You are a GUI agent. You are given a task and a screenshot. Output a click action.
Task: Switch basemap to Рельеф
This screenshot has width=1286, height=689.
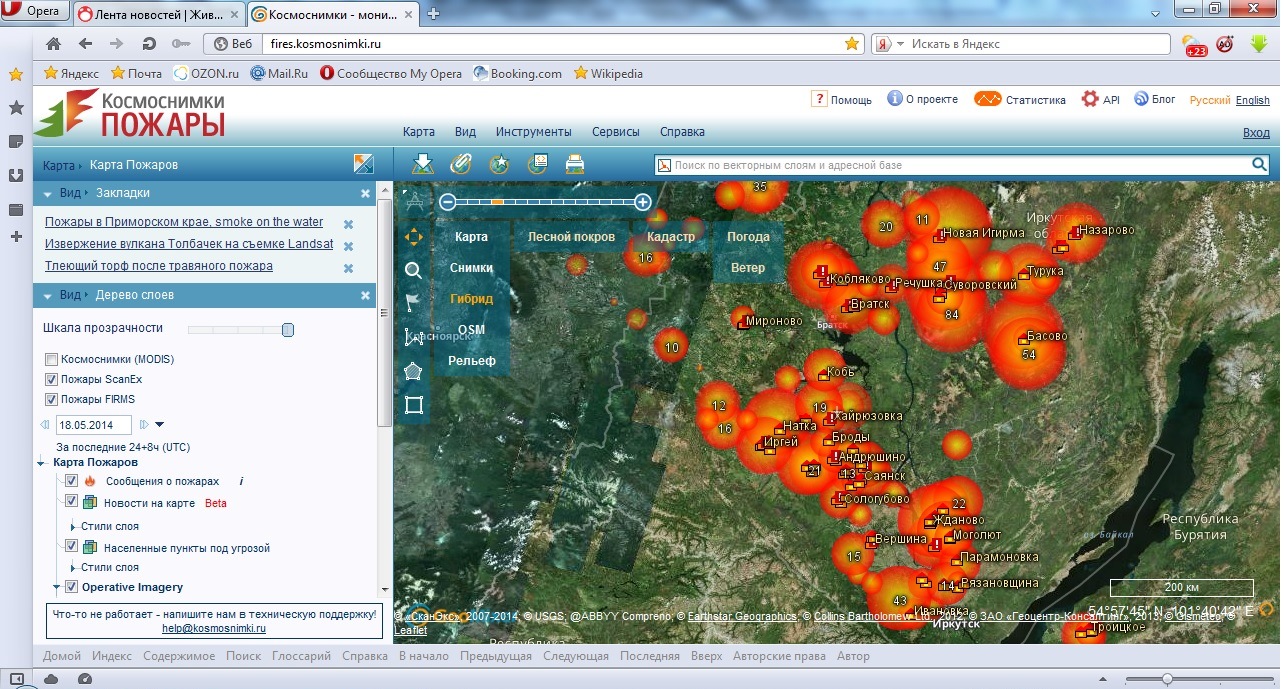click(472, 360)
